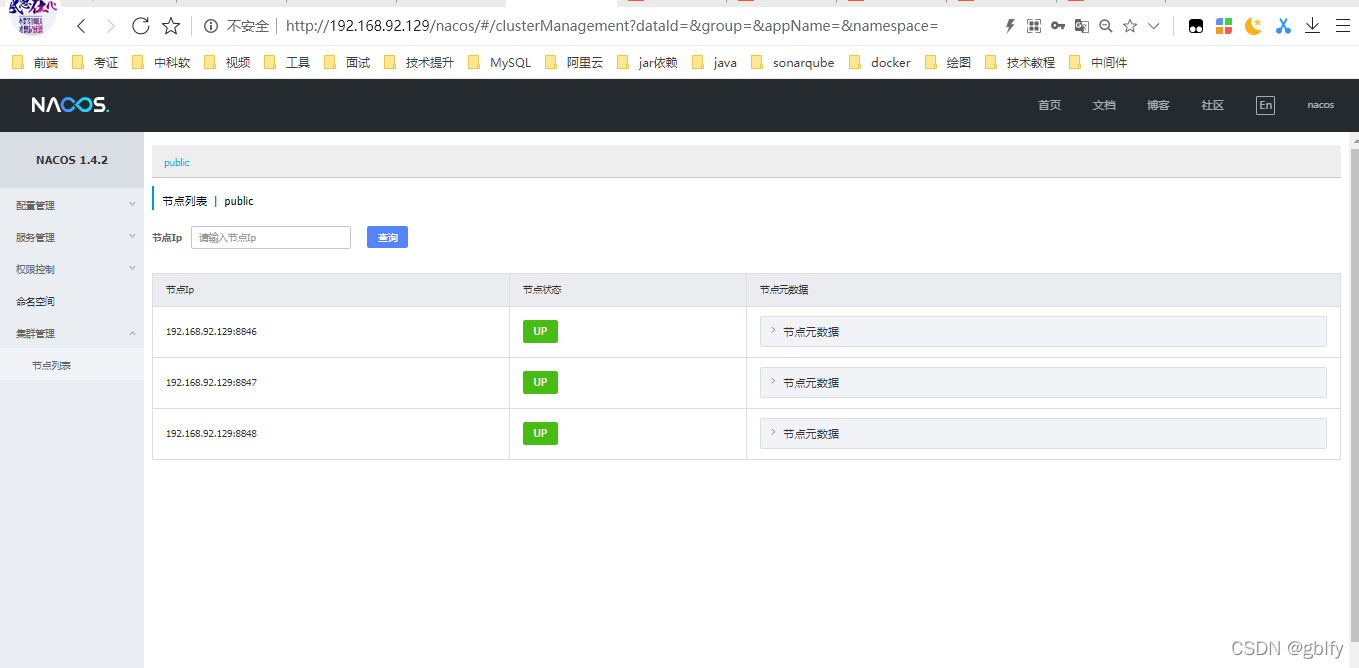Image resolution: width=1359 pixels, height=668 pixels.
Task: Open the java bookmark folder
Action: (714, 62)
